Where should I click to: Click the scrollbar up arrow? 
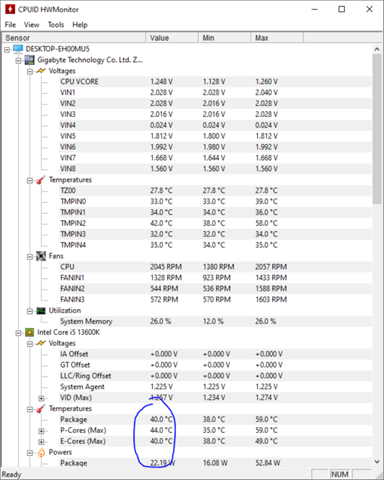coord(377,49)
